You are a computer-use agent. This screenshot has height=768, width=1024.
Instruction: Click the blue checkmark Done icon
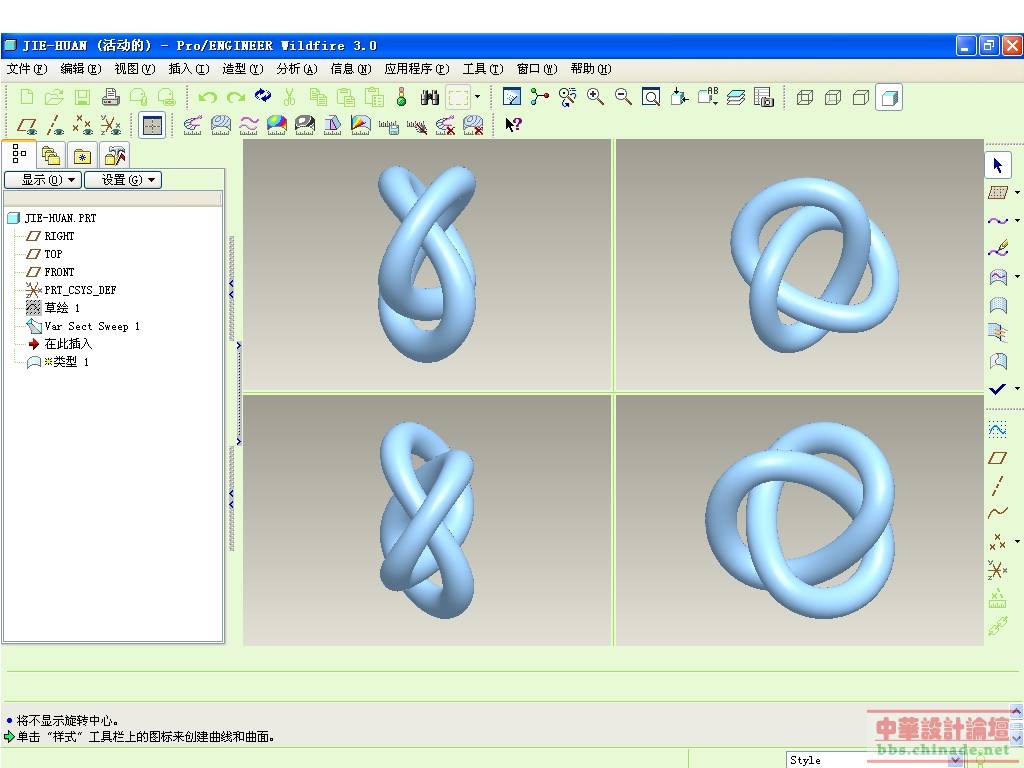[x=997, y=389]
